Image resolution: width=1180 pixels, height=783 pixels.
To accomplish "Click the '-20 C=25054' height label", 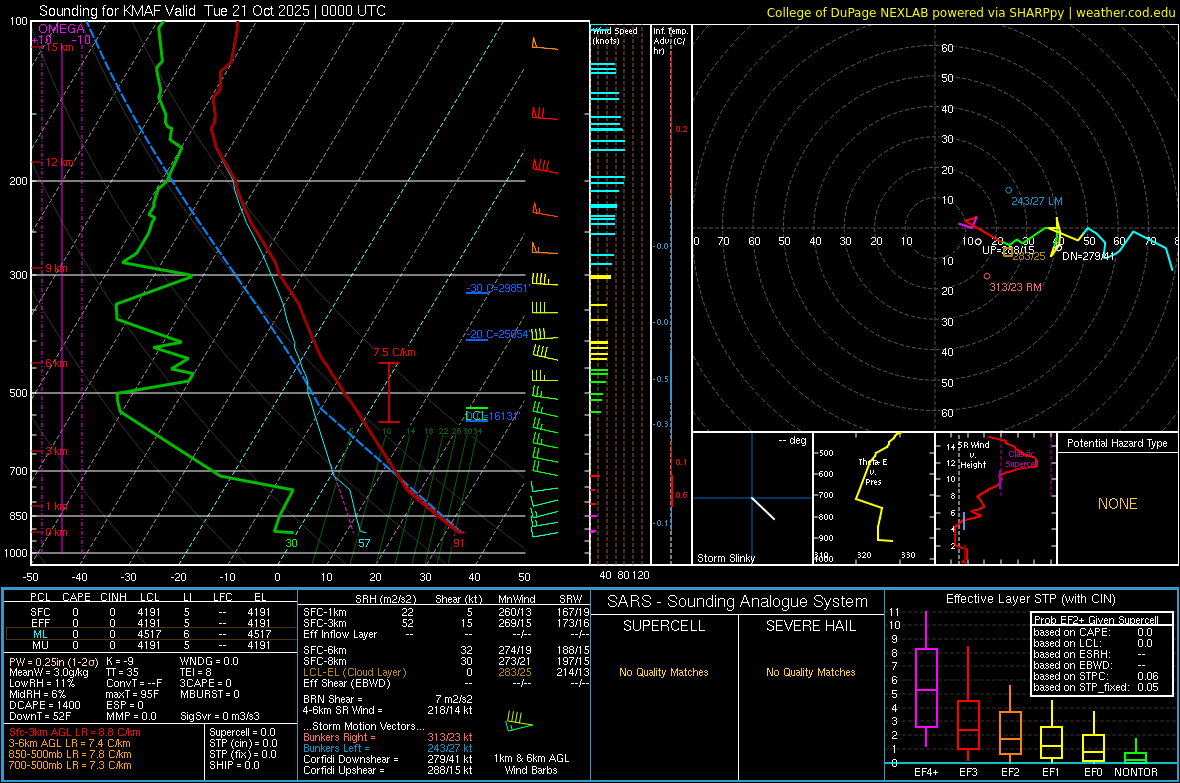I will 497,334.
